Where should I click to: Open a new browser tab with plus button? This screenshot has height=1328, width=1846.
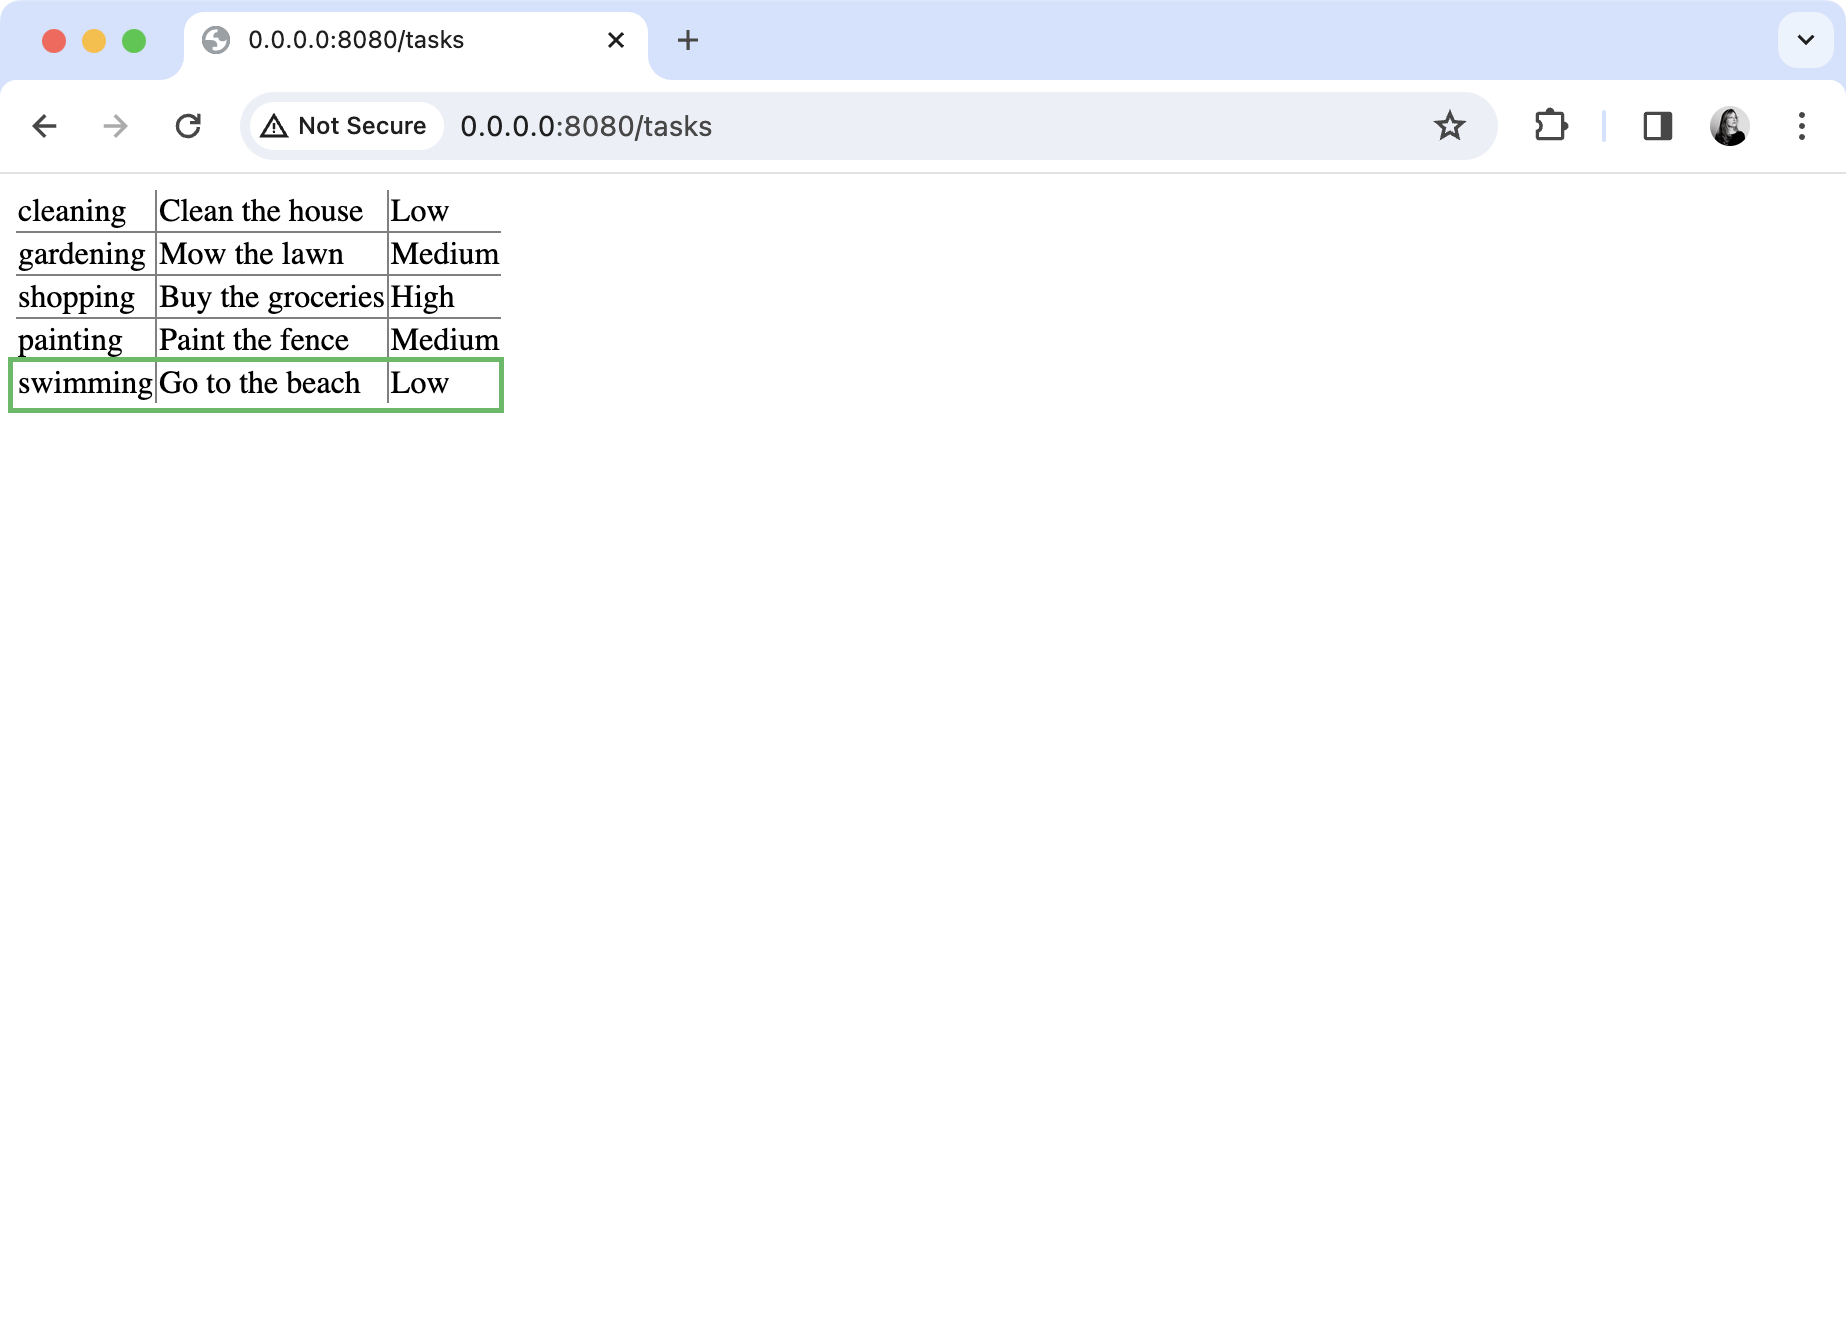(687, 40)
